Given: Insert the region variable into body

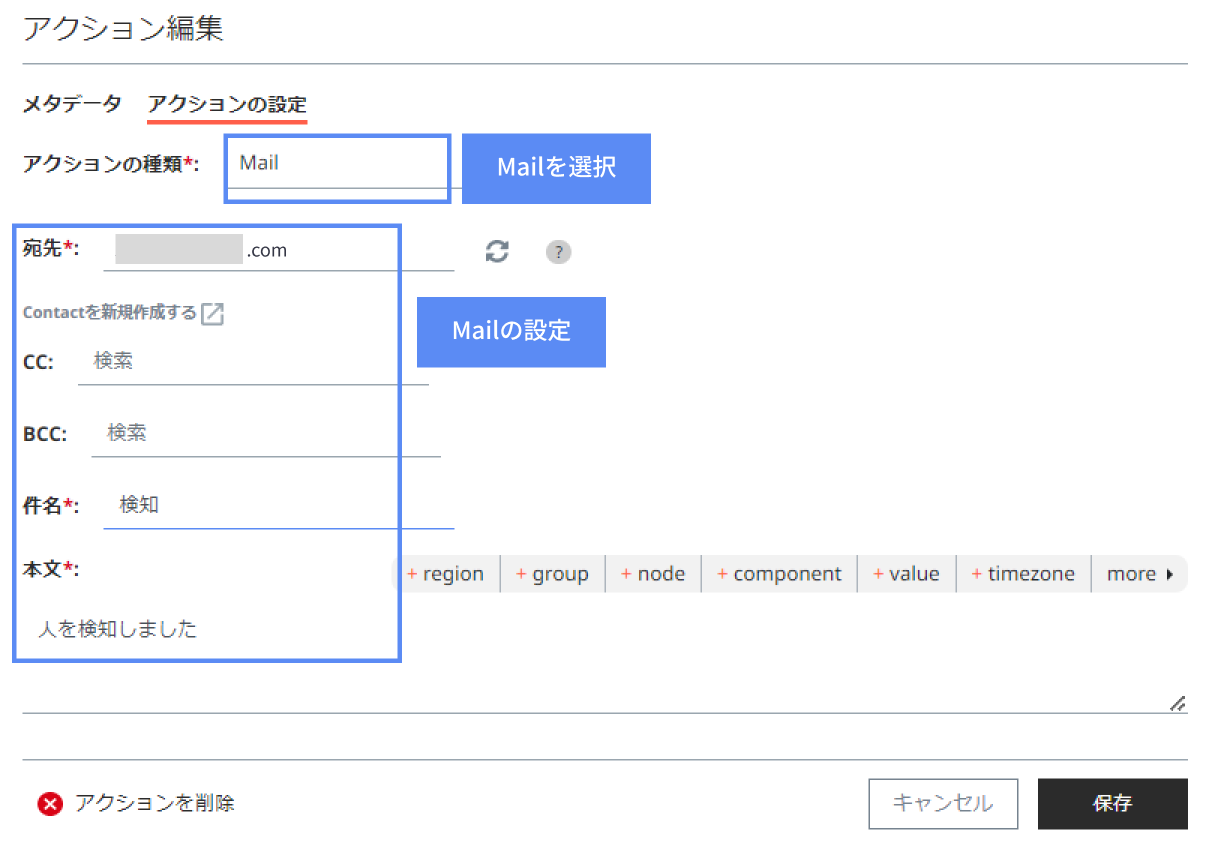Looking at the screenshot, I should tap(446, 573).
